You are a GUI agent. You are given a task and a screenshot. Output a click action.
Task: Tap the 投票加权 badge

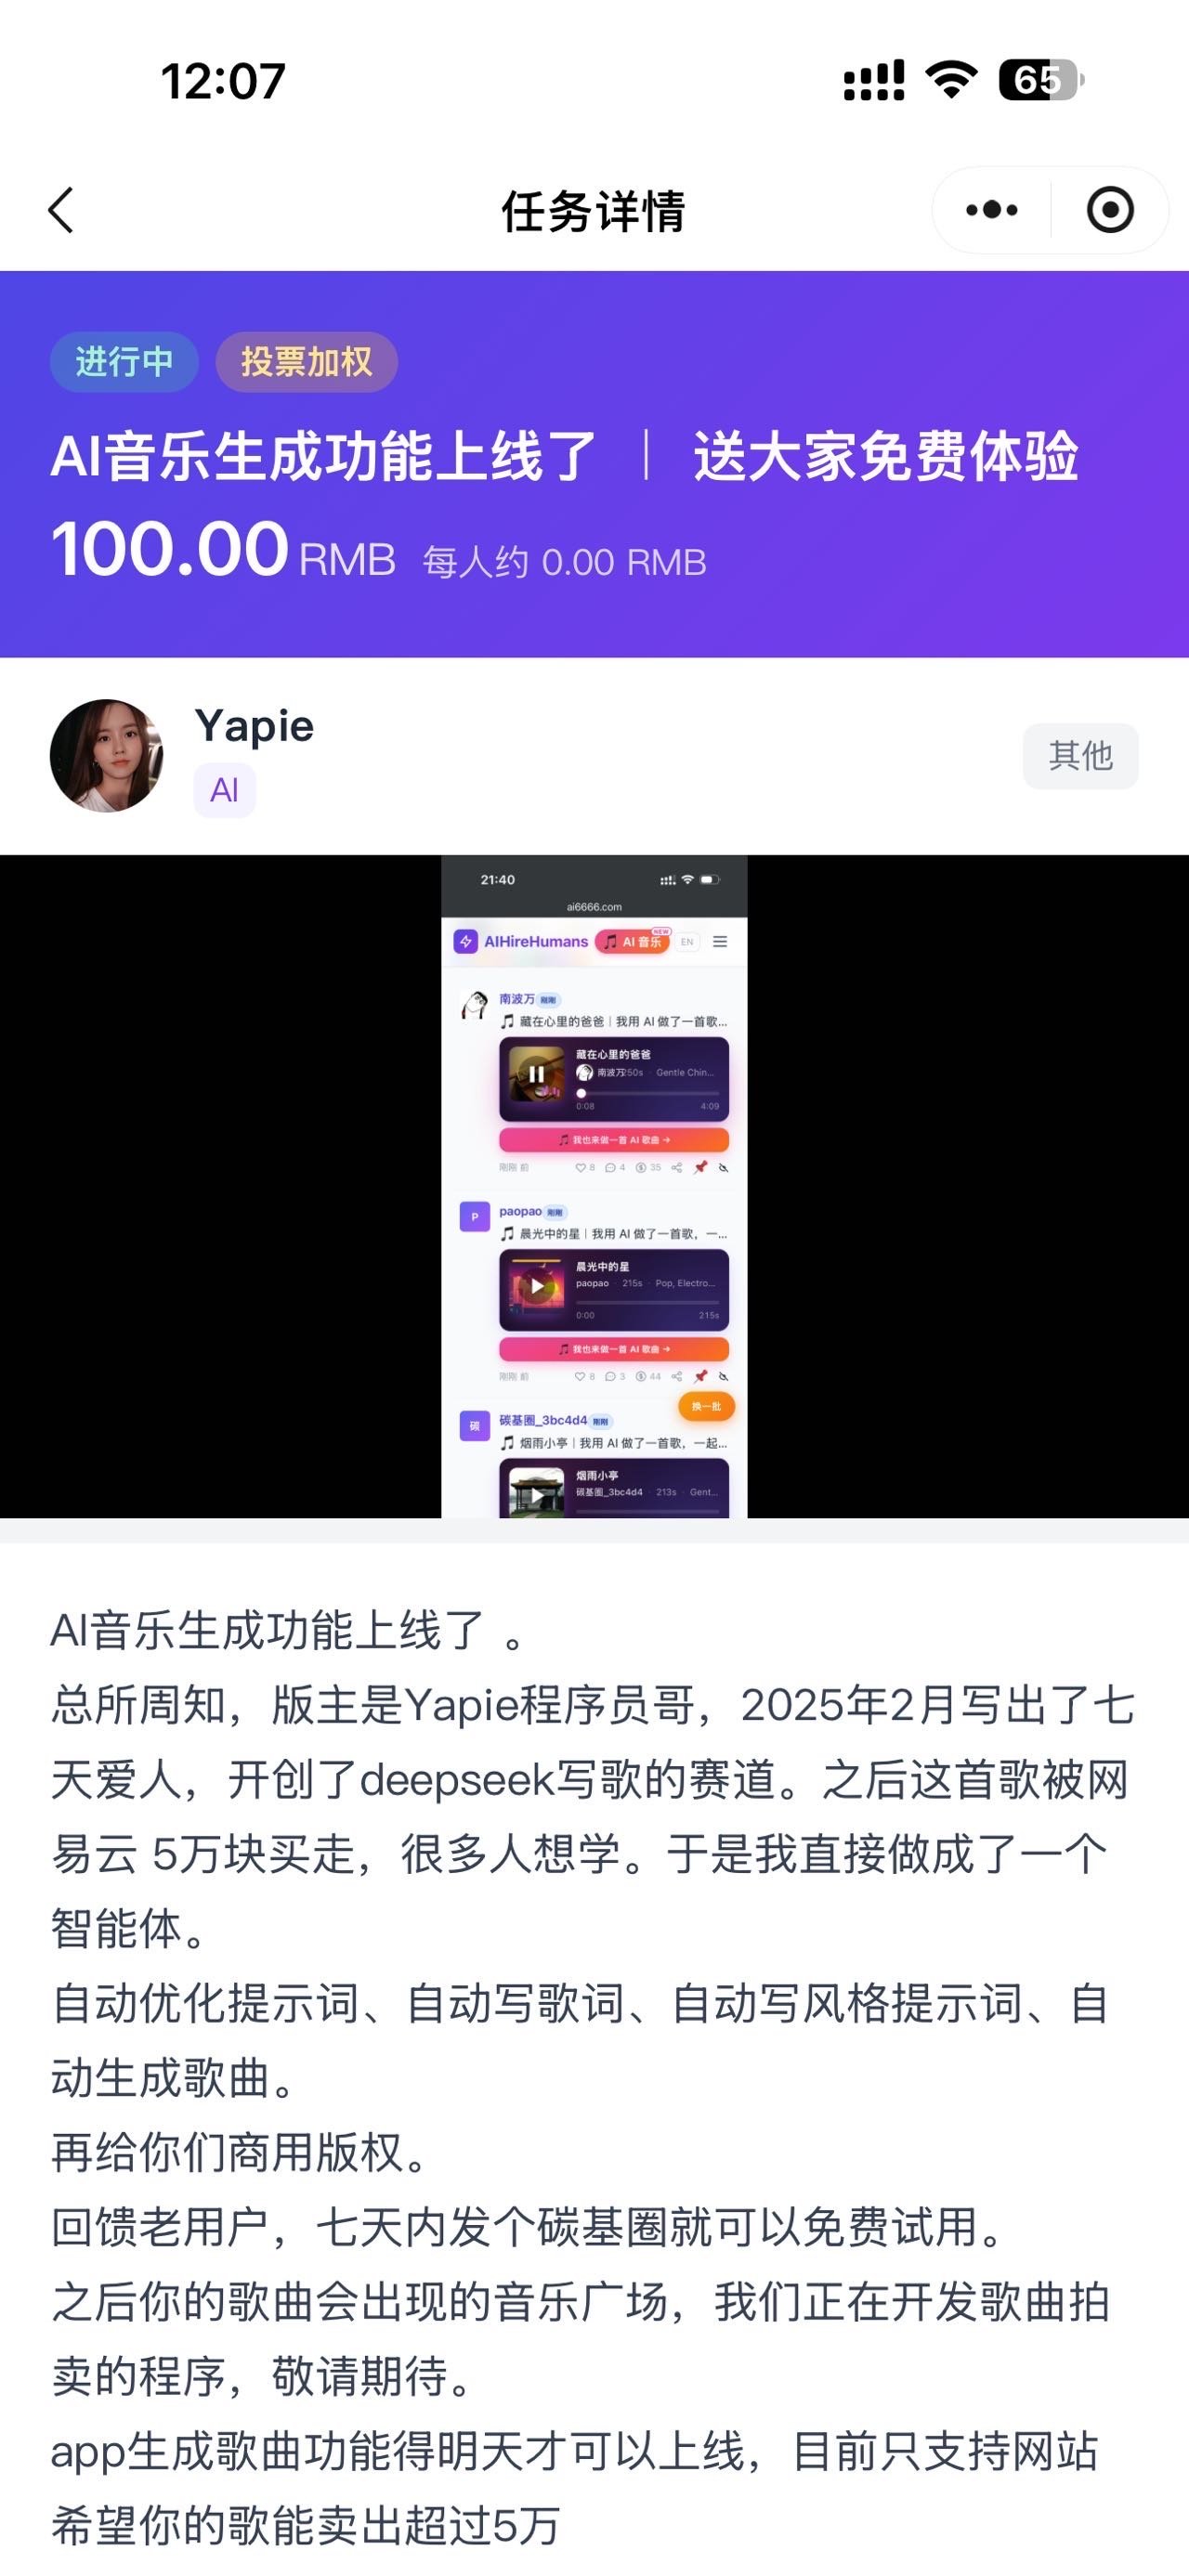pos(307,361)
